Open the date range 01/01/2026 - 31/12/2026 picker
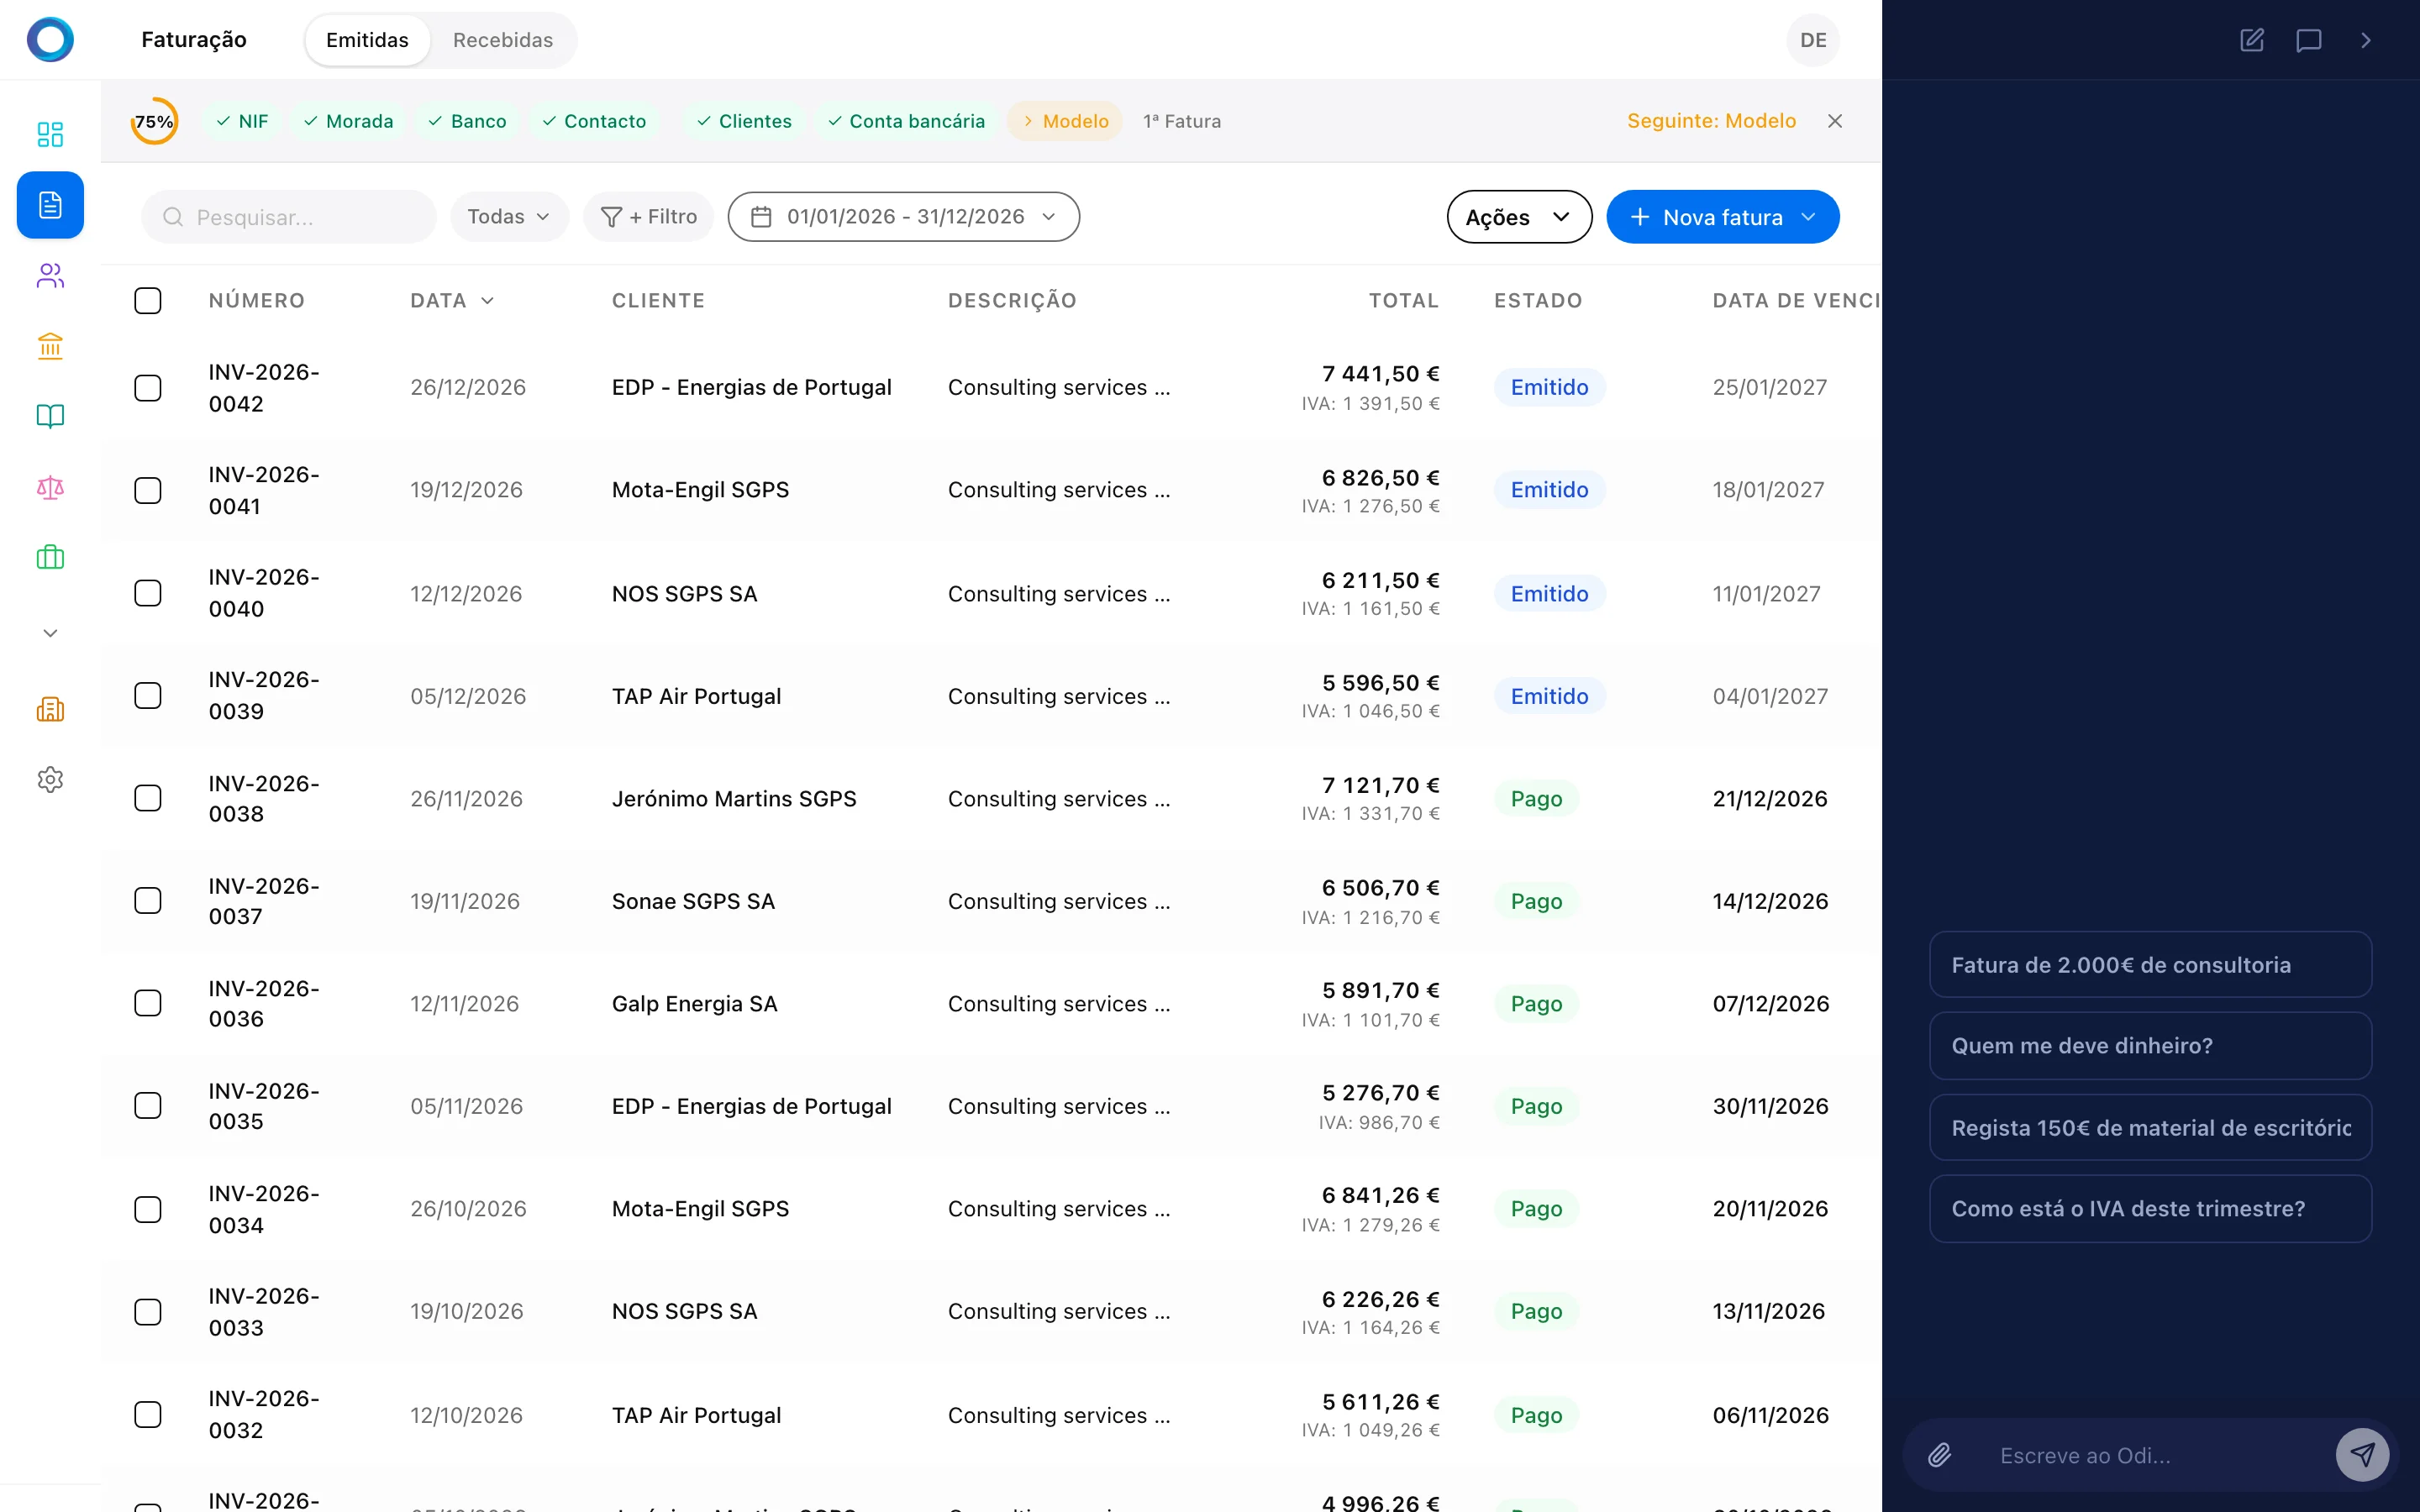2420x1512 pixels. (x=903, y=217)
